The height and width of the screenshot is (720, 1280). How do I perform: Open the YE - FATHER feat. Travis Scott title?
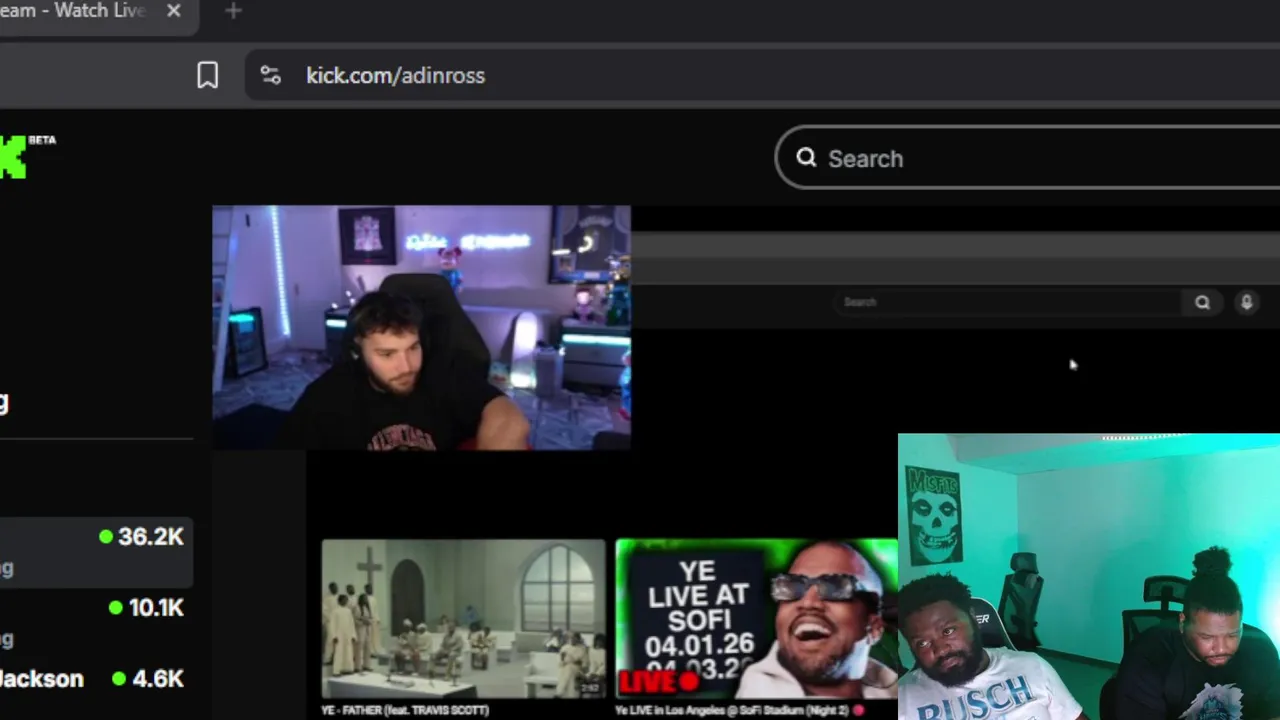[x=405, y=710]
